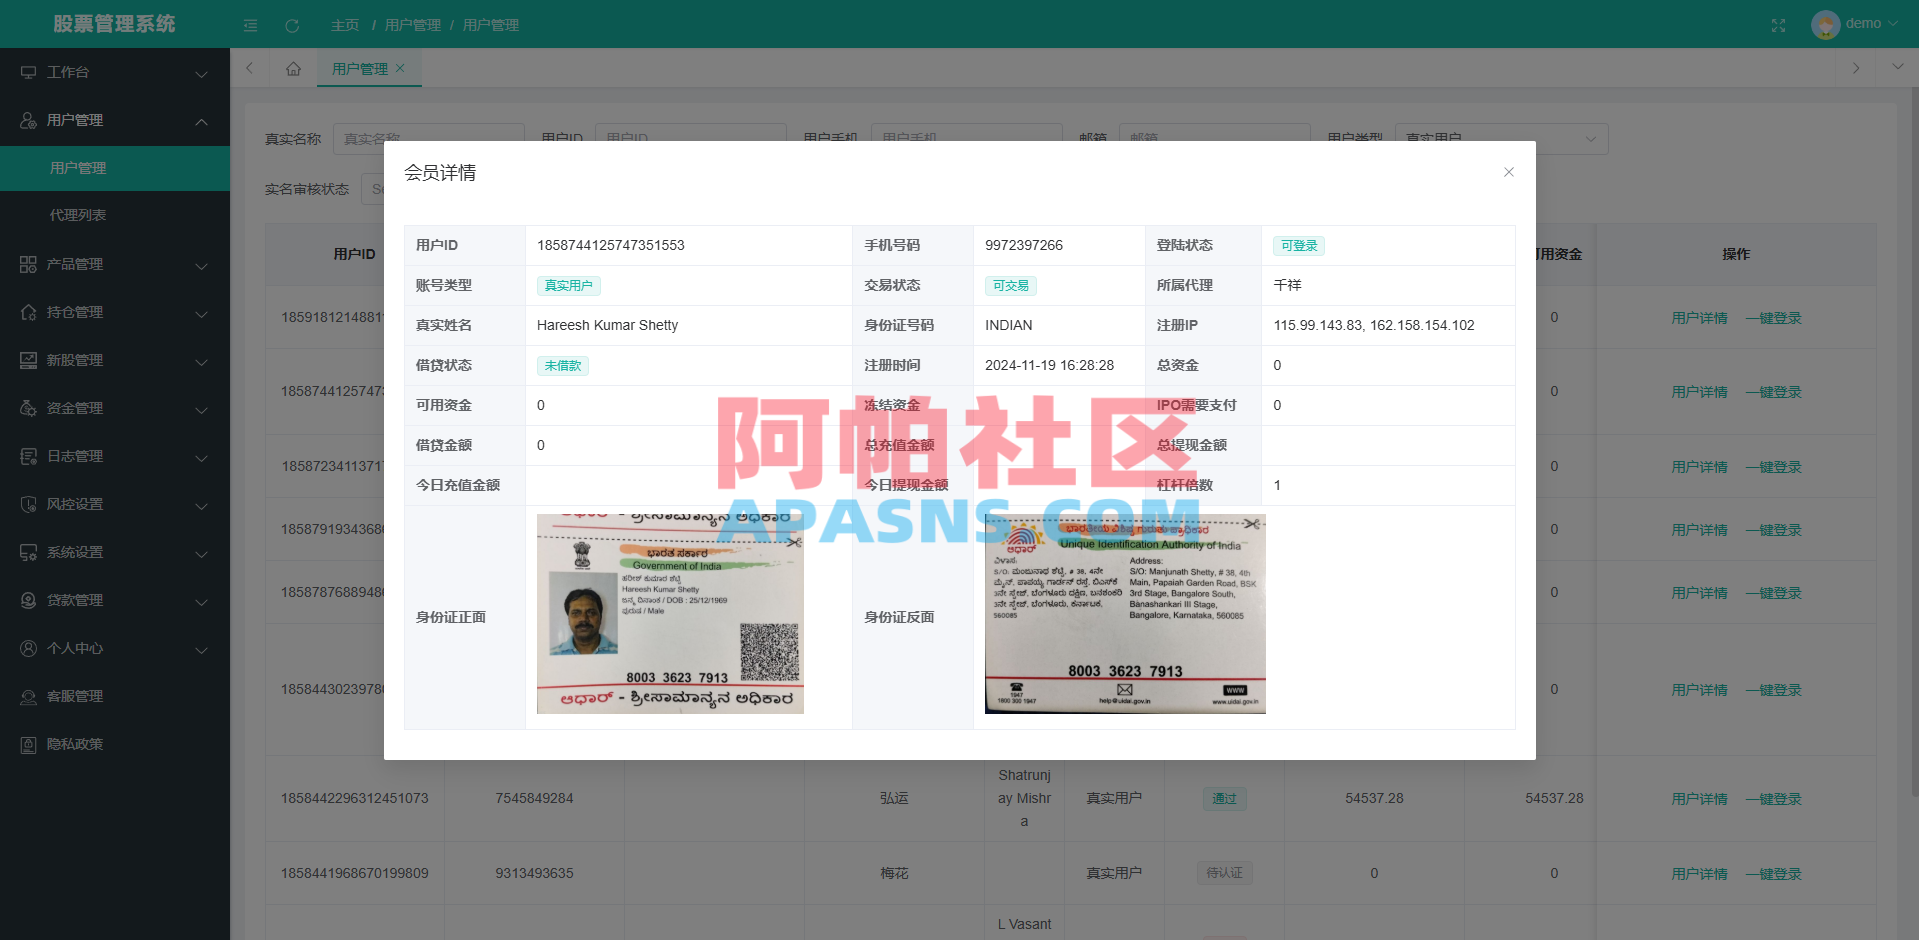Click the 一键登录 link in first row
The width and height of the screenshot is (1919, 940).
click(x=1774, y=317)
